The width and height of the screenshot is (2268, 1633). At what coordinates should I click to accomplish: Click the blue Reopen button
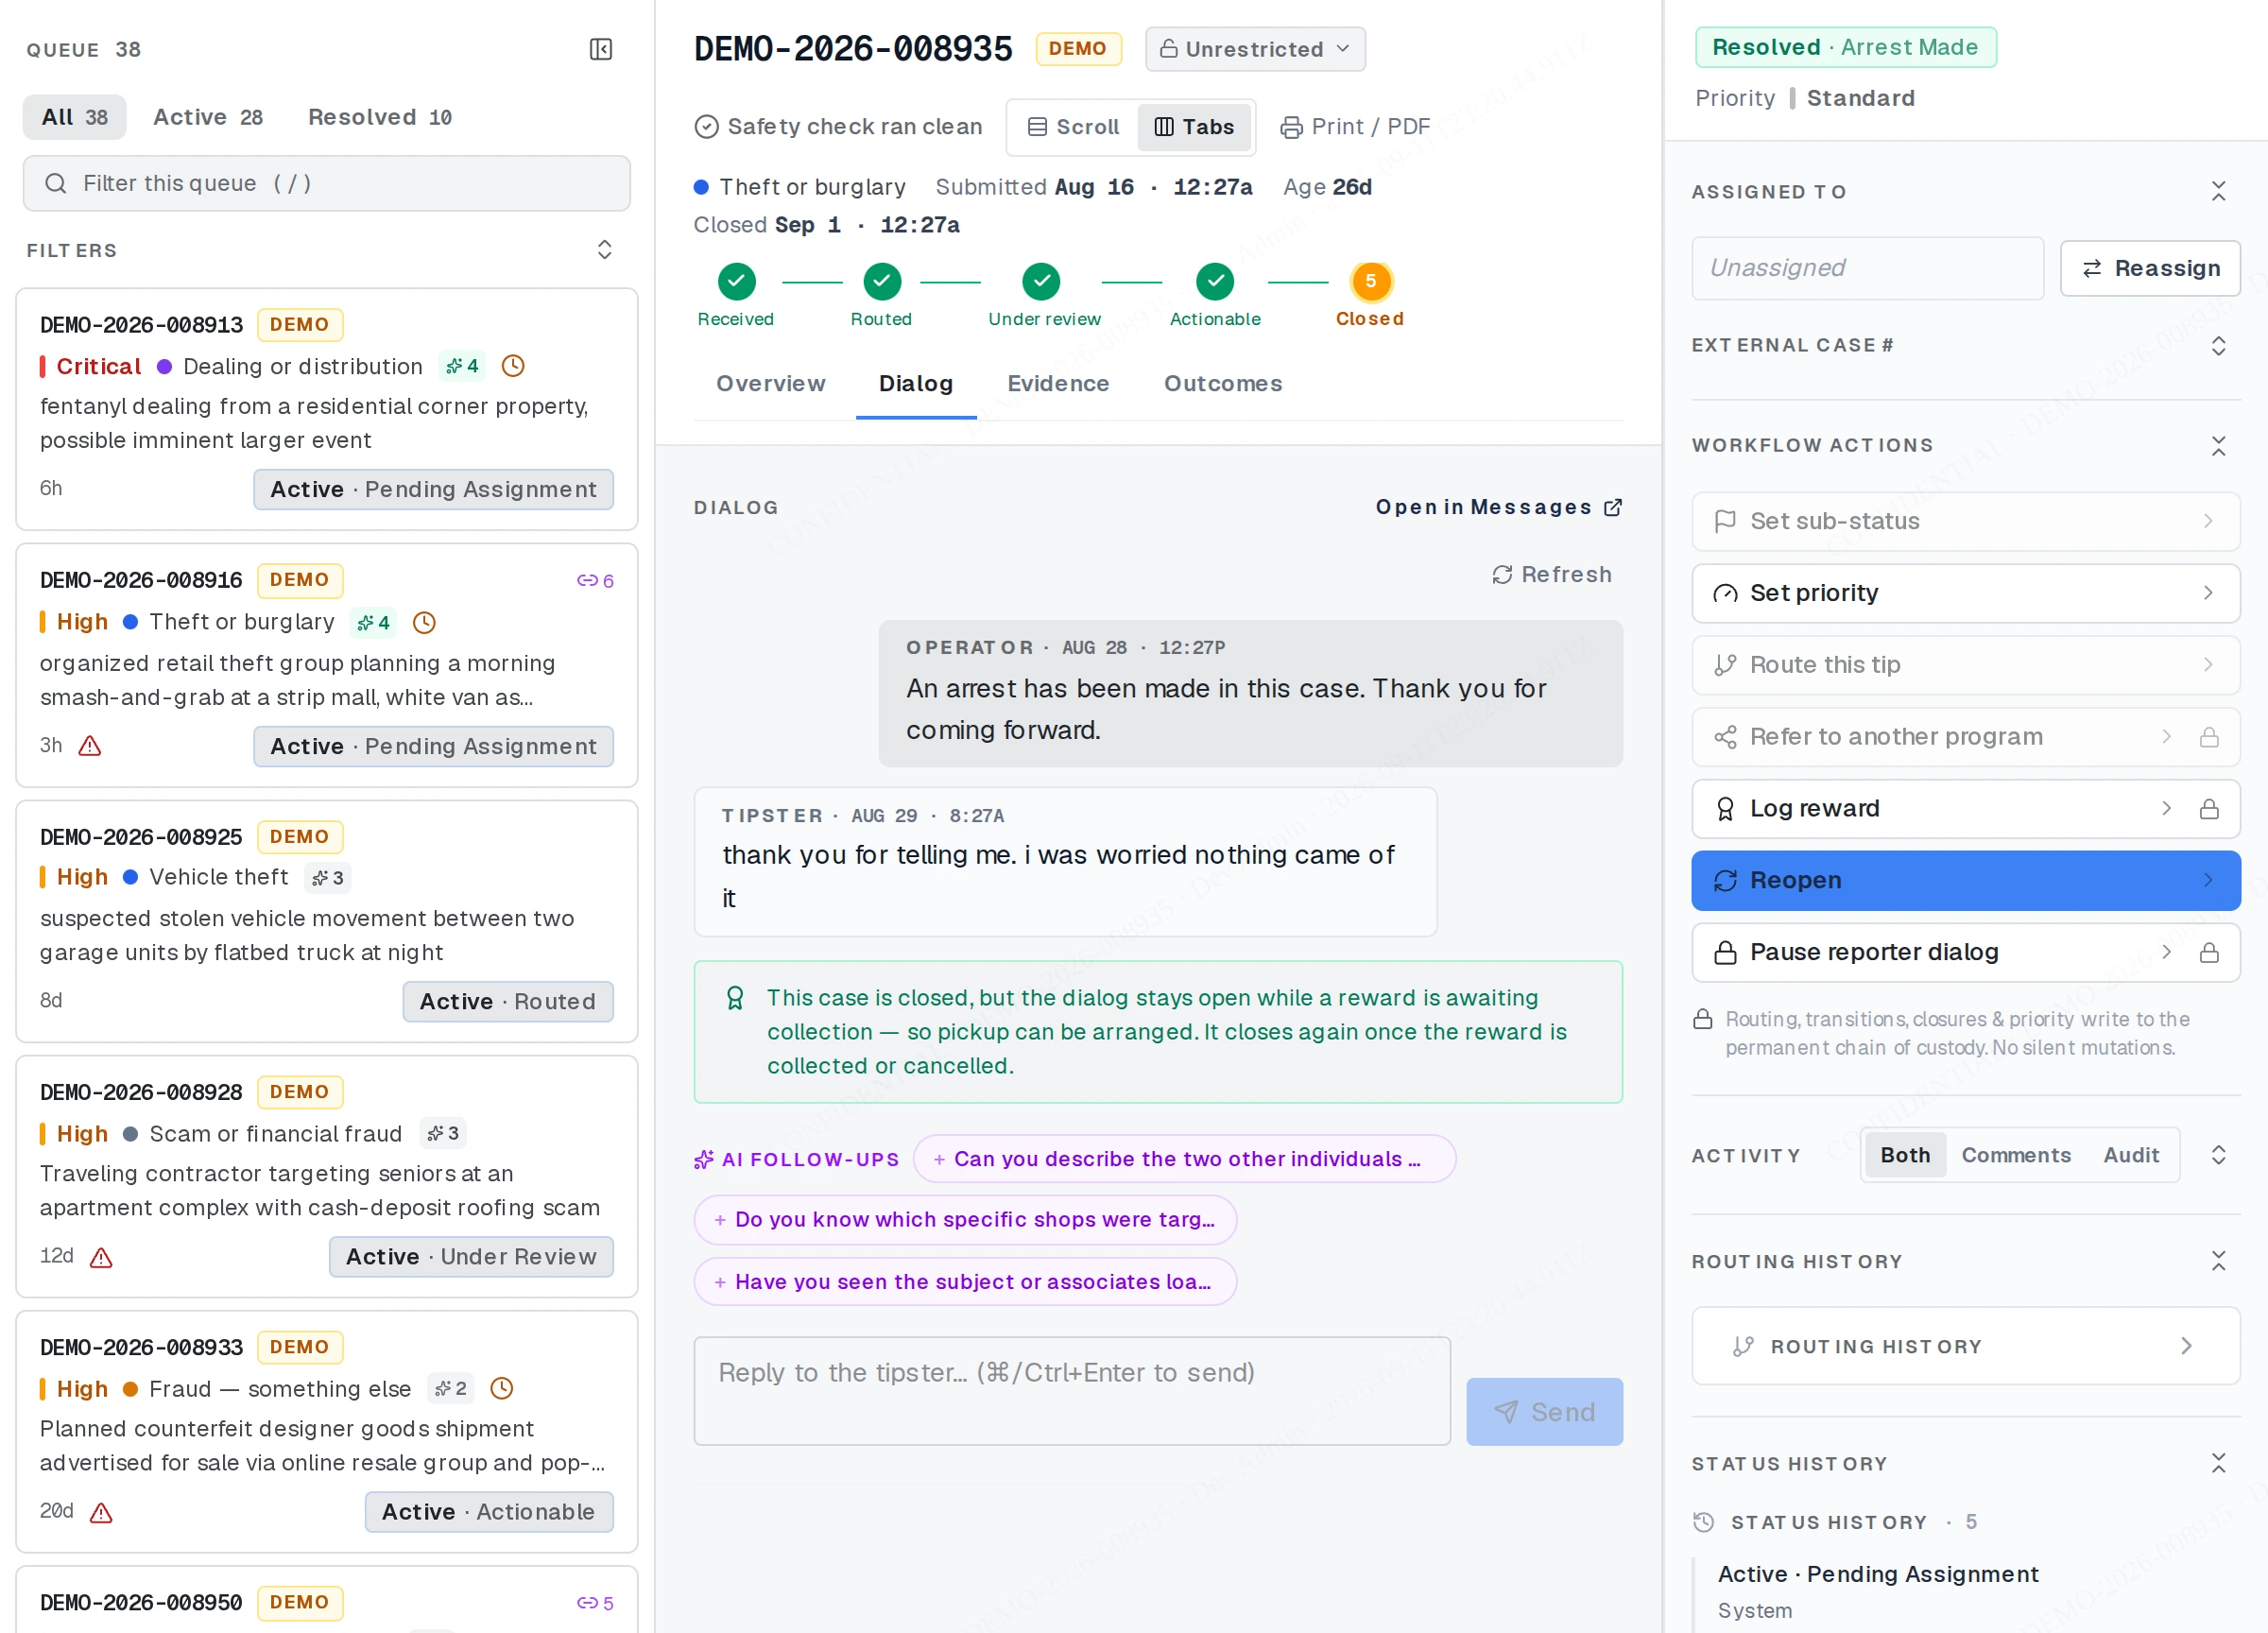click(1965, 881)
